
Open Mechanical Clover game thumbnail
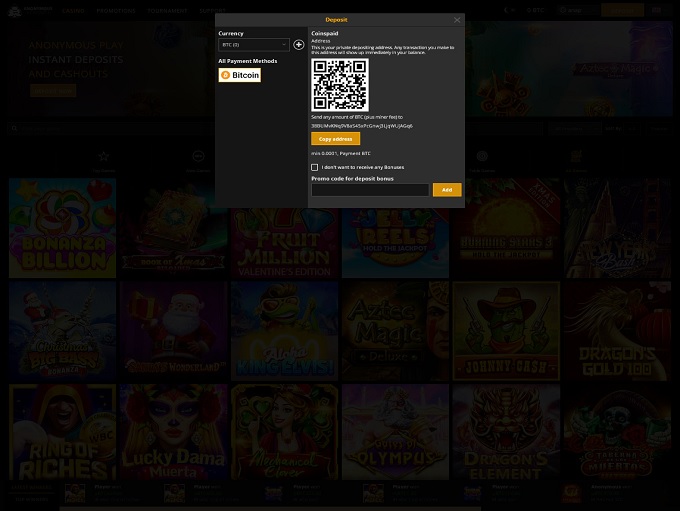coord(284,432)
